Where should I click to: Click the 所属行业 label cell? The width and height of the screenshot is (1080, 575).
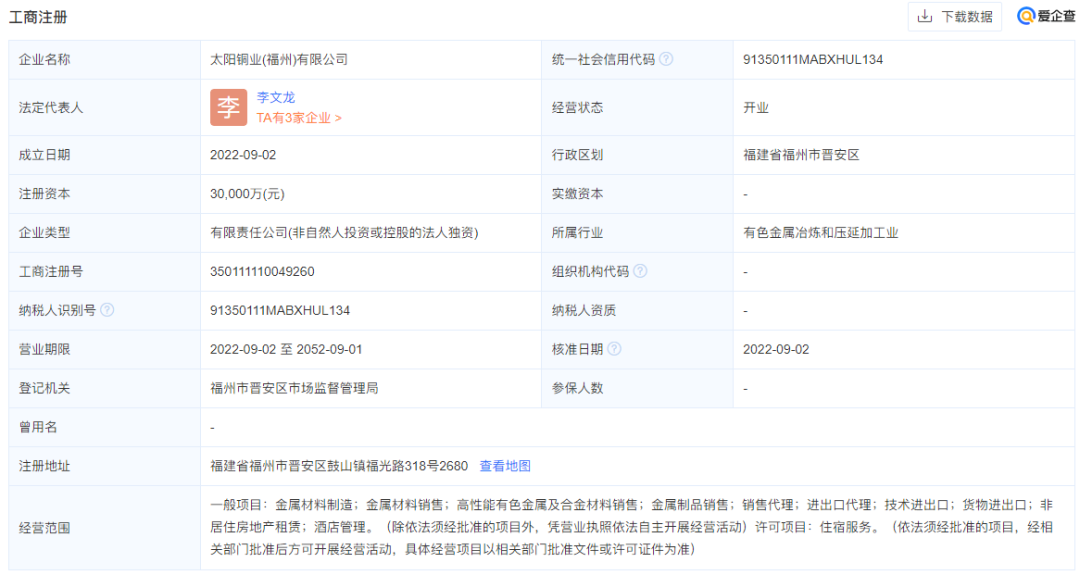637,233
